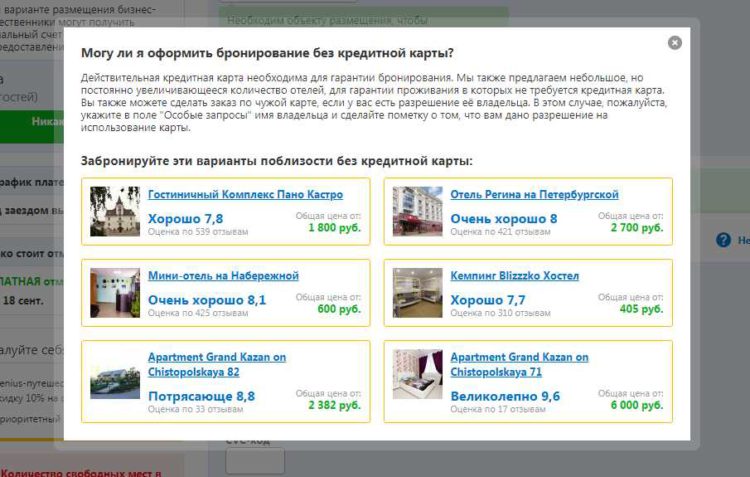Close the credit card booking dialog
750x477 pixels.
674,43
